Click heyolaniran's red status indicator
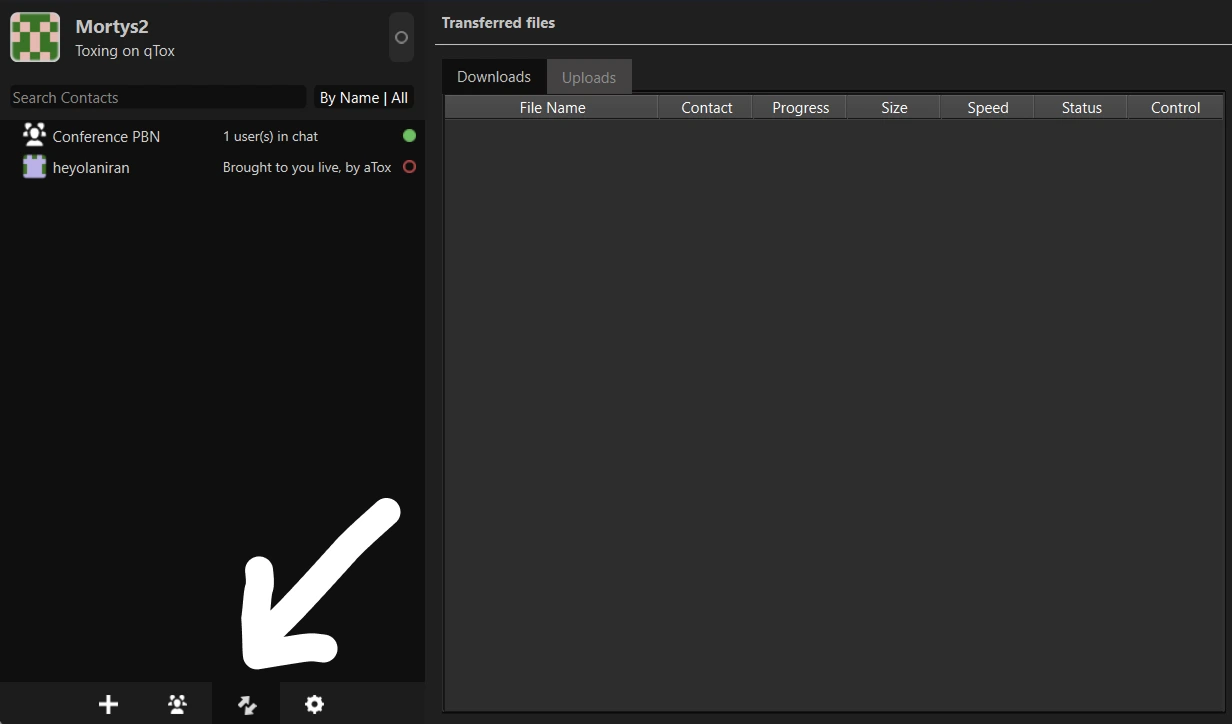1232x724 pixels. [x=409, y=167]
